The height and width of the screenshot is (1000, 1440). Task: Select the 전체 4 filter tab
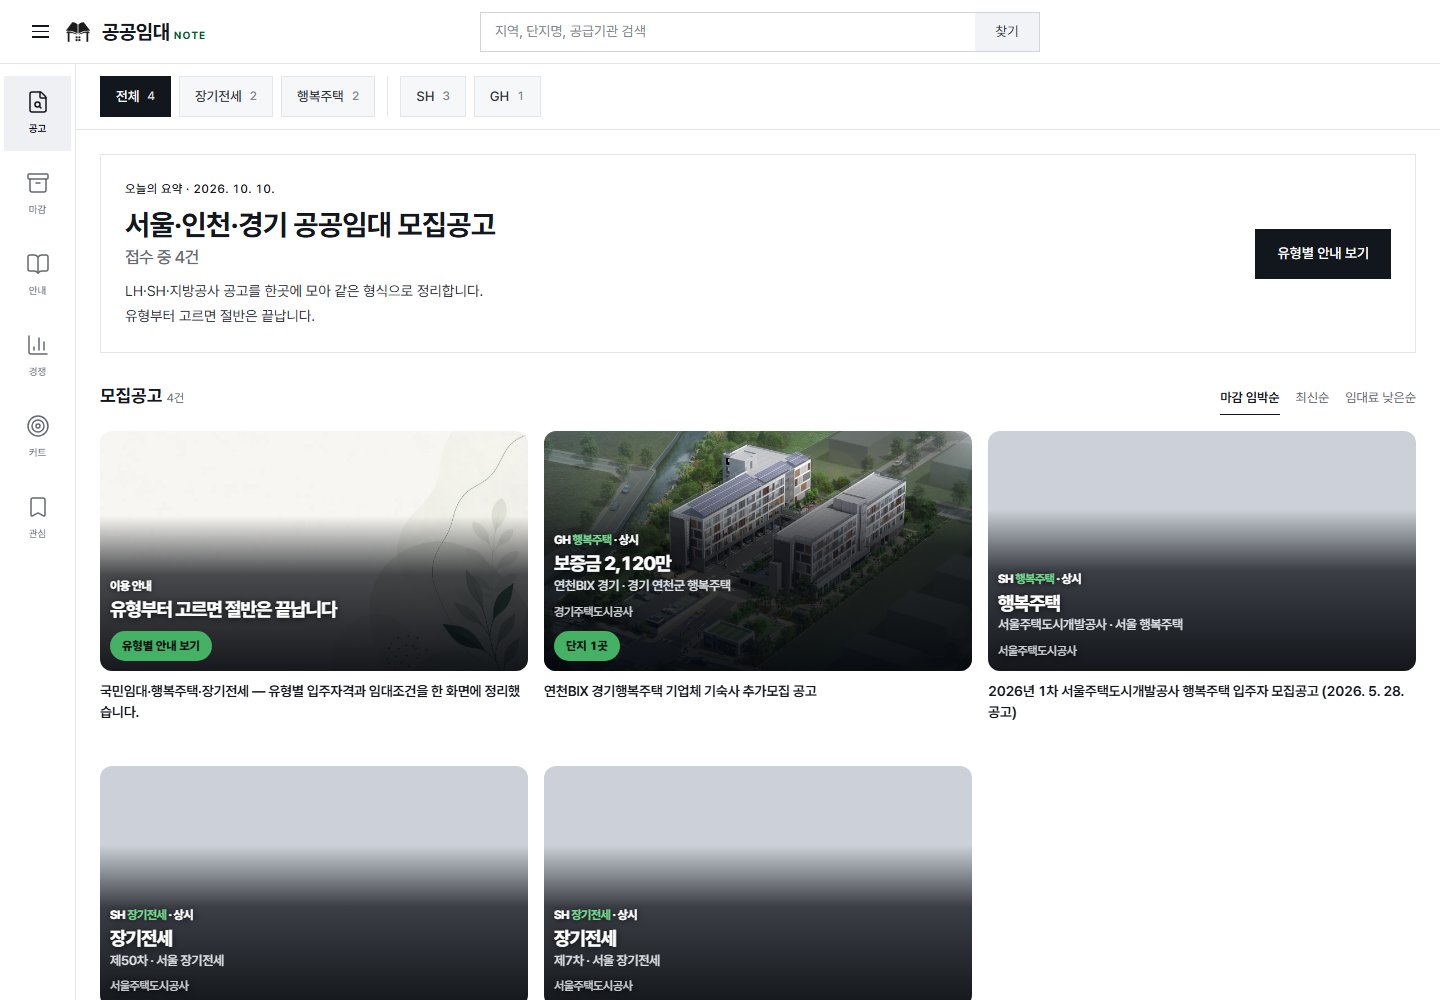click(135, 96)
